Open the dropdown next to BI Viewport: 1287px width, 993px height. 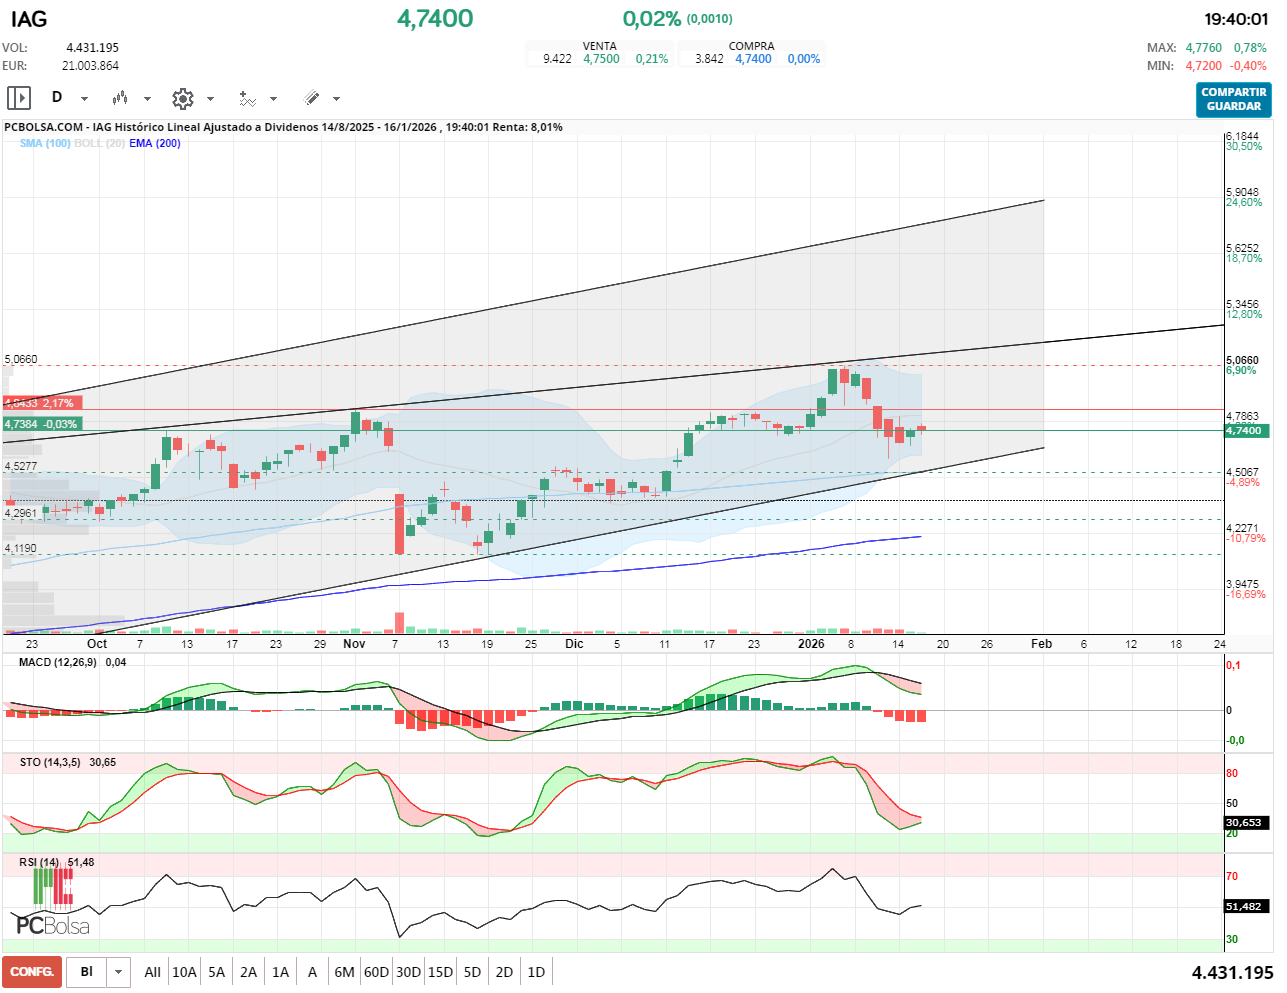point(119,972)
